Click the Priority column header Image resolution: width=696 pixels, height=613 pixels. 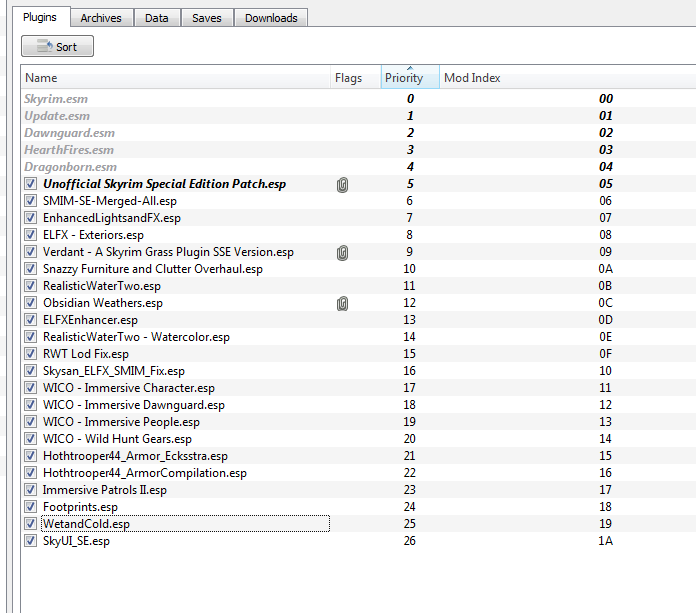coord(410,78)
